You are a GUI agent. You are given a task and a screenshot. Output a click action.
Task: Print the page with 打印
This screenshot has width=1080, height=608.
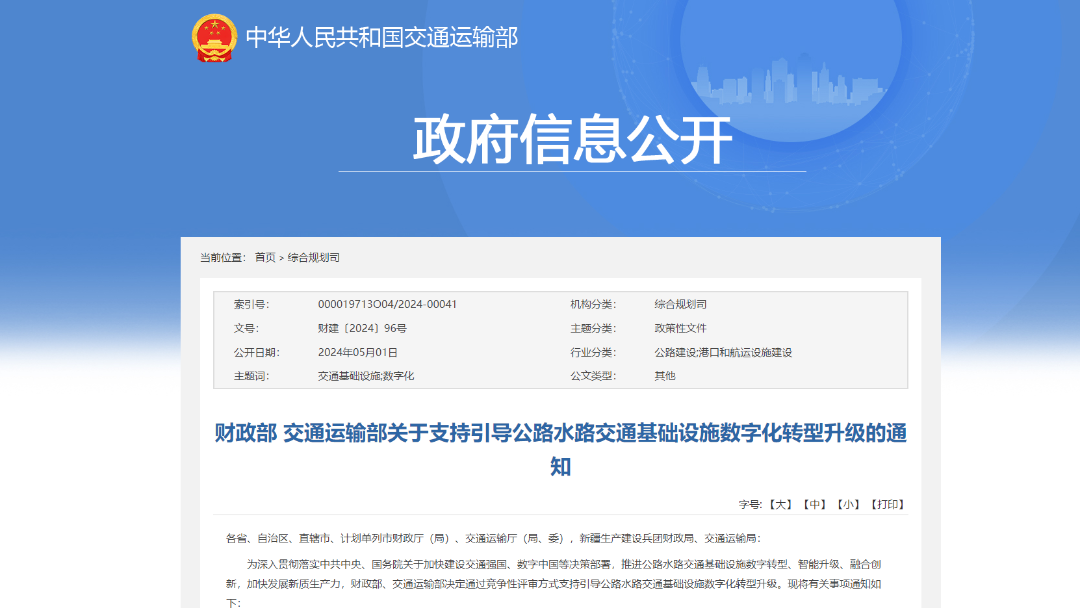coord(887,505)
